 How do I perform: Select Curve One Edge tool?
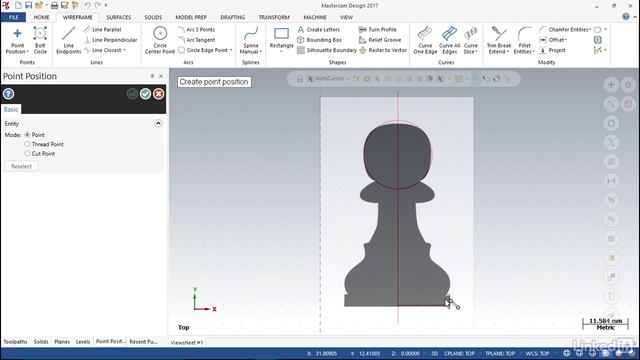425,41
